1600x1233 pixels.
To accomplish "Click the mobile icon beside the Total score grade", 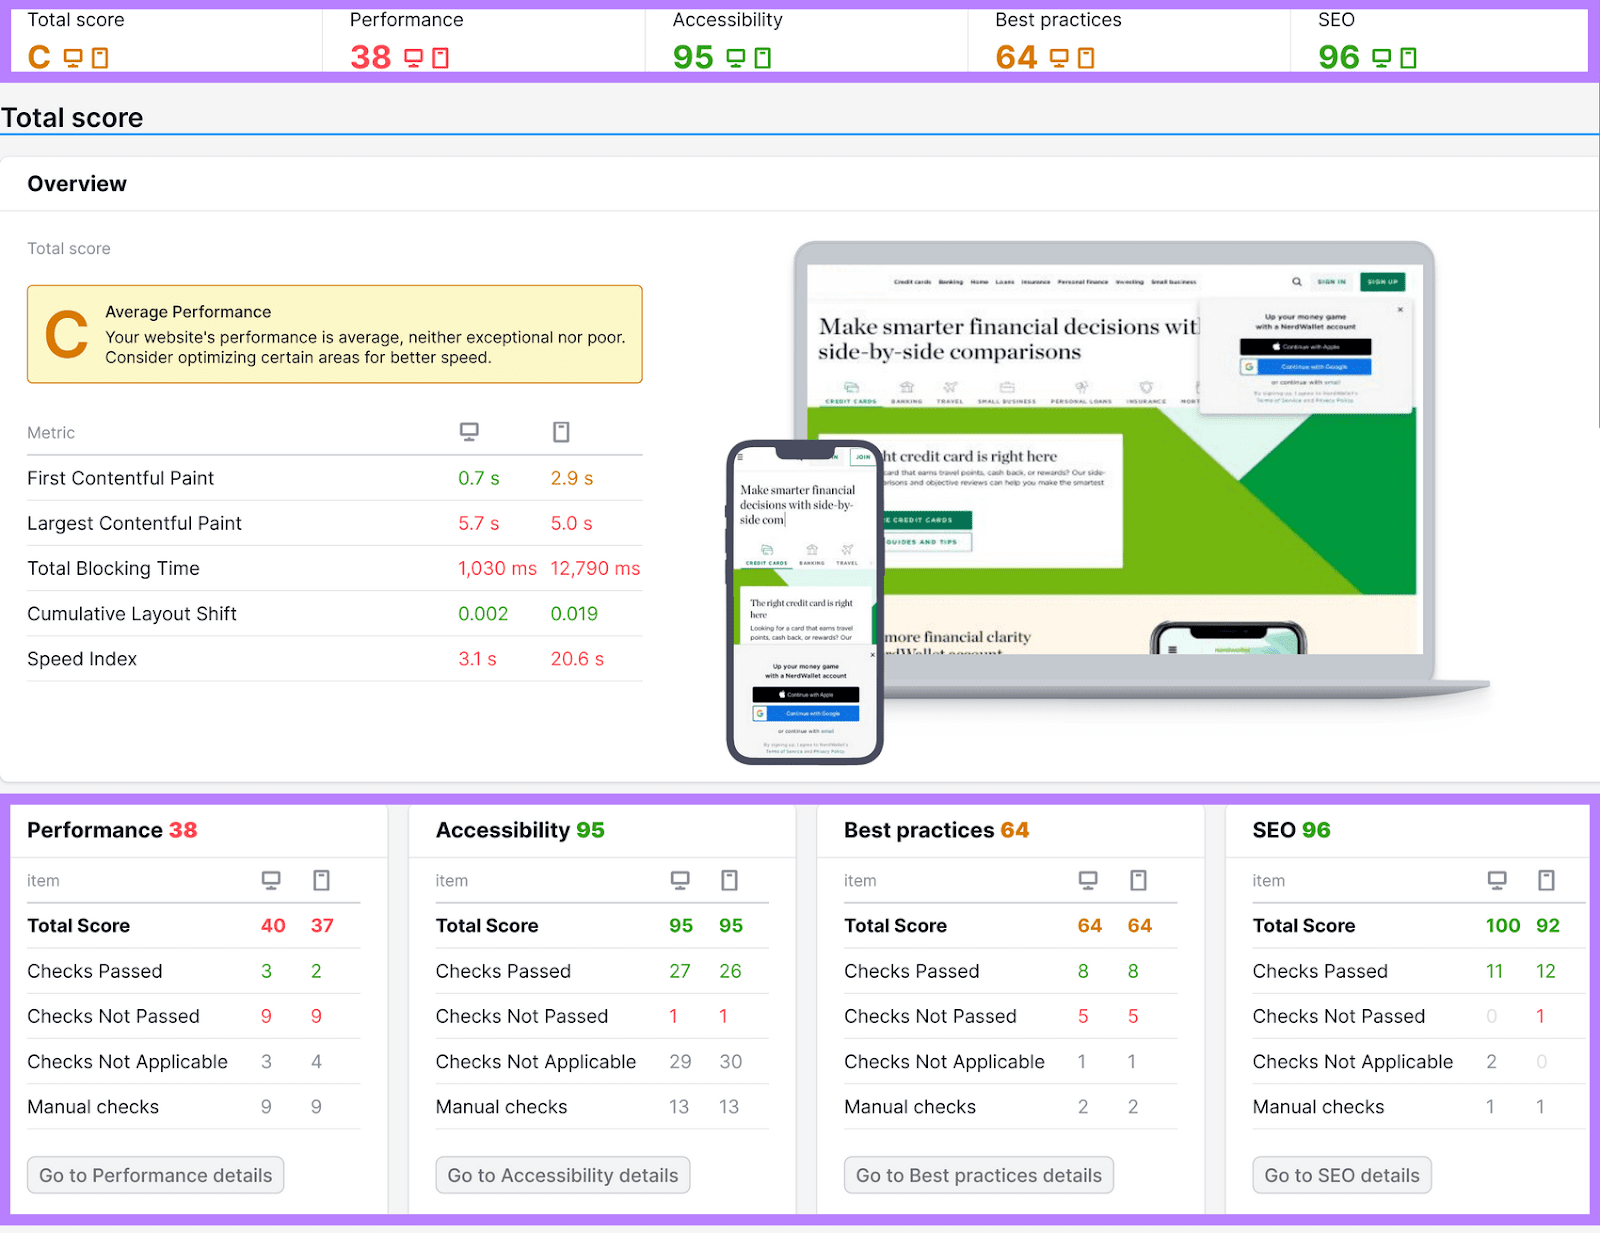I will coord(101,58).
